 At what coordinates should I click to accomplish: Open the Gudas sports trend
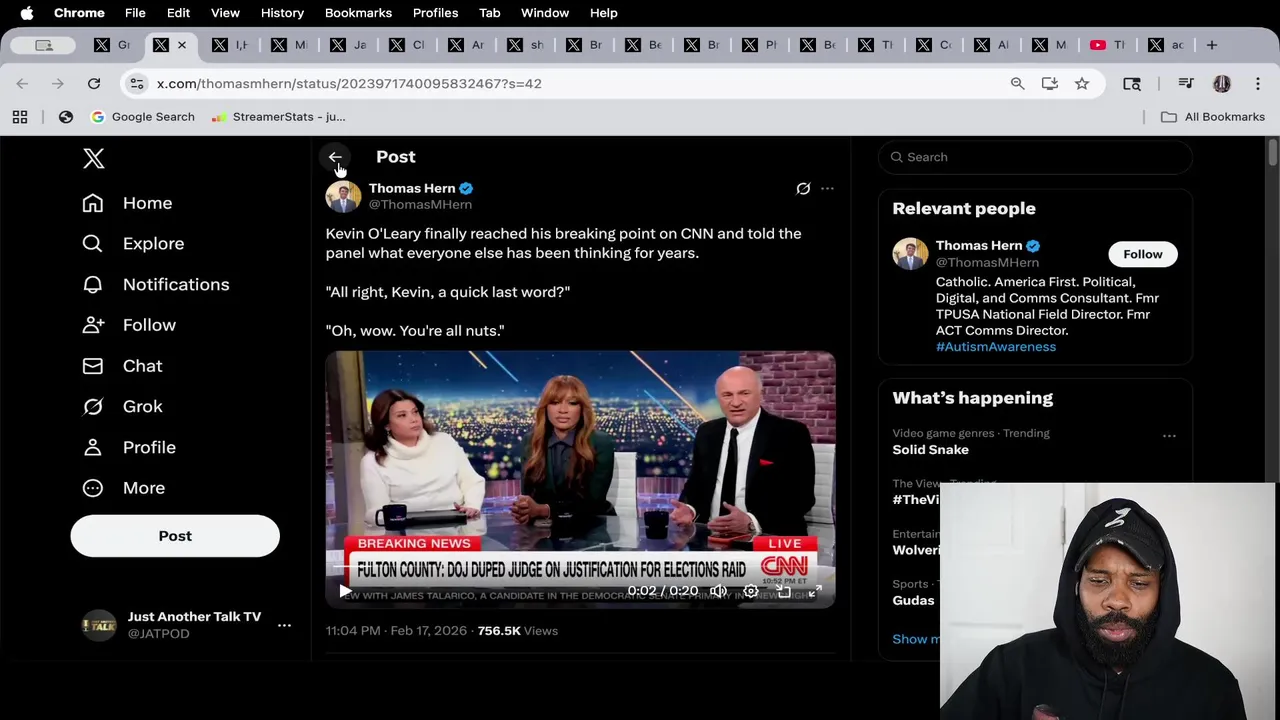913,600
